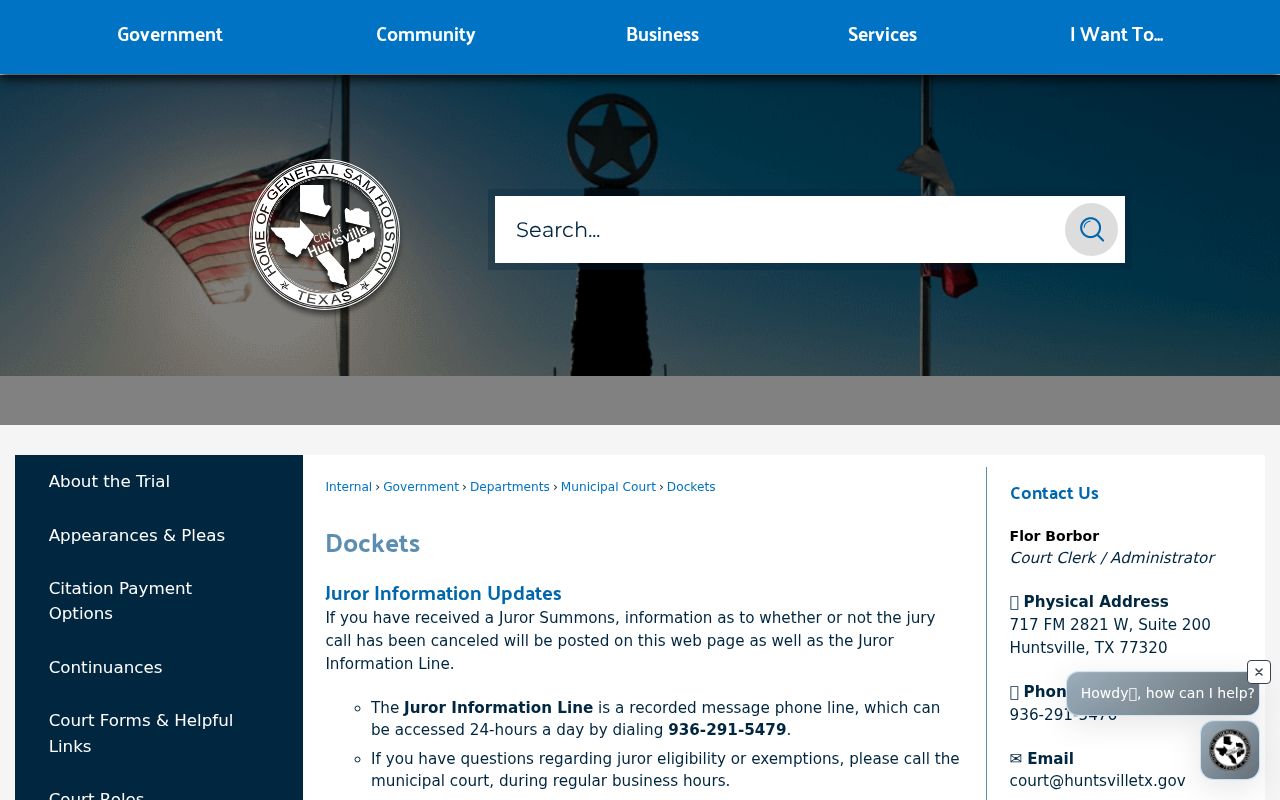Click the Email label in Contact Us

[x=1050, y=759]
